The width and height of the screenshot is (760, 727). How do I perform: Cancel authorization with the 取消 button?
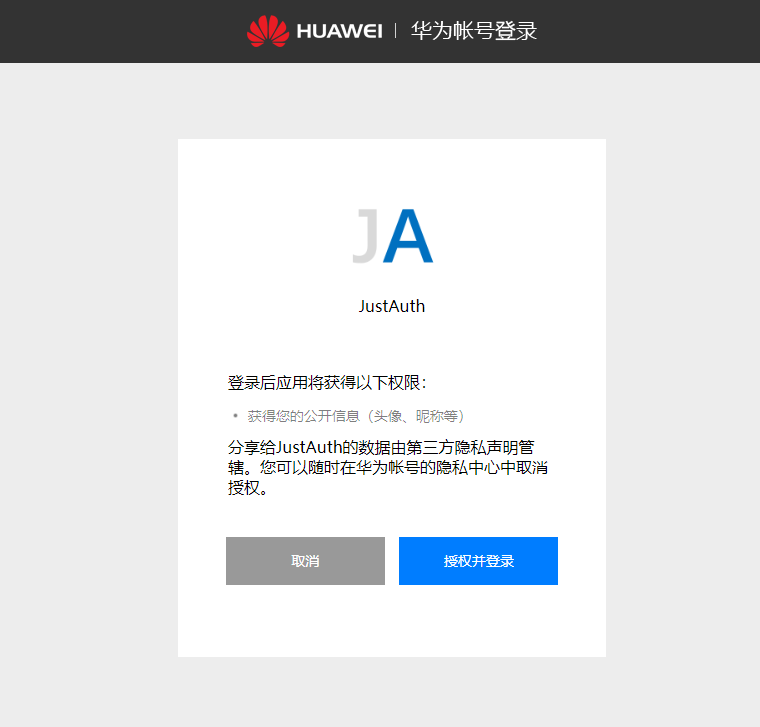pyautogui.click(x=305, y=561)
